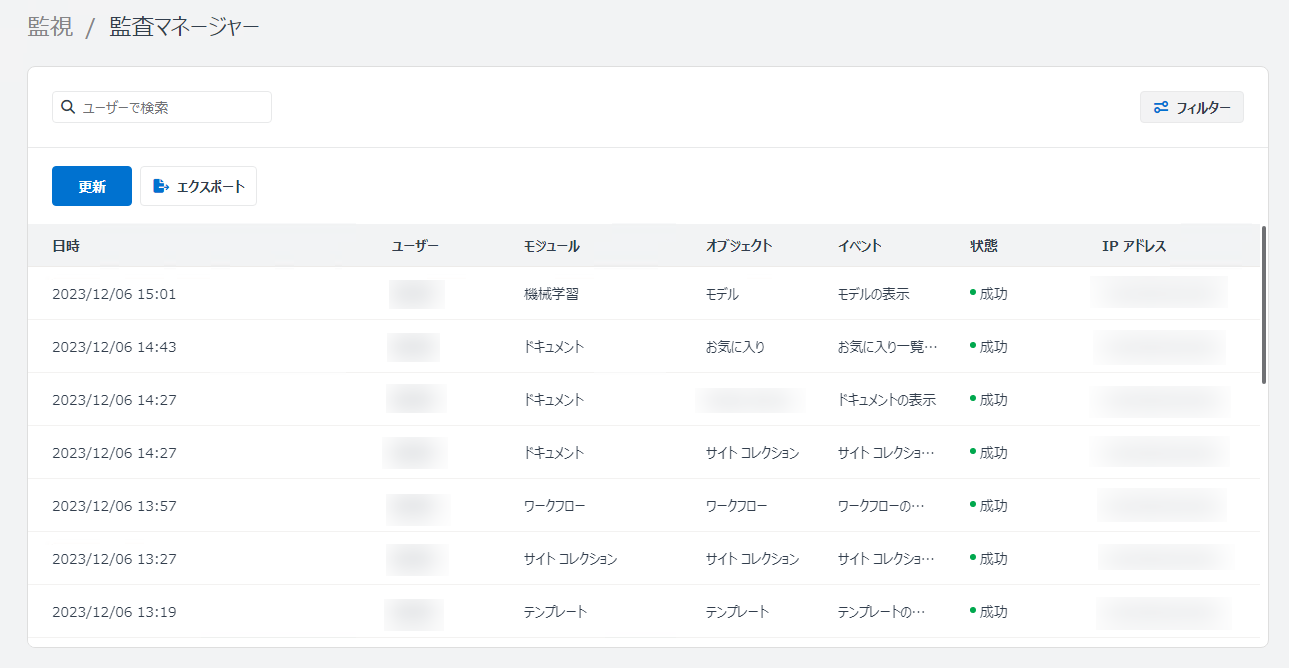Select 監査マネージャー in the breadcrumb

point(181,27)
